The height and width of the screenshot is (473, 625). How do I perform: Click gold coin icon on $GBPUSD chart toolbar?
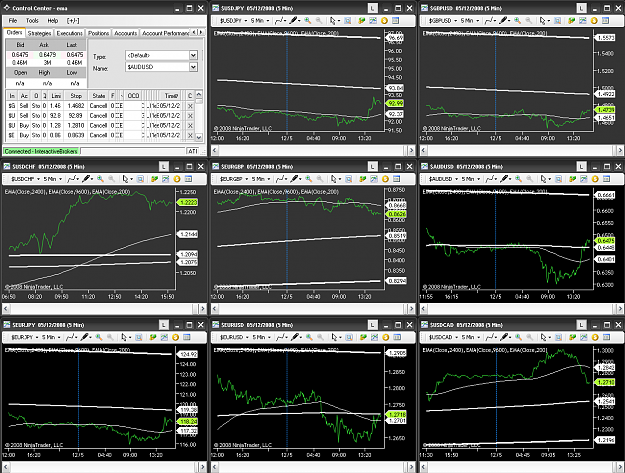(x=594, y=20)
